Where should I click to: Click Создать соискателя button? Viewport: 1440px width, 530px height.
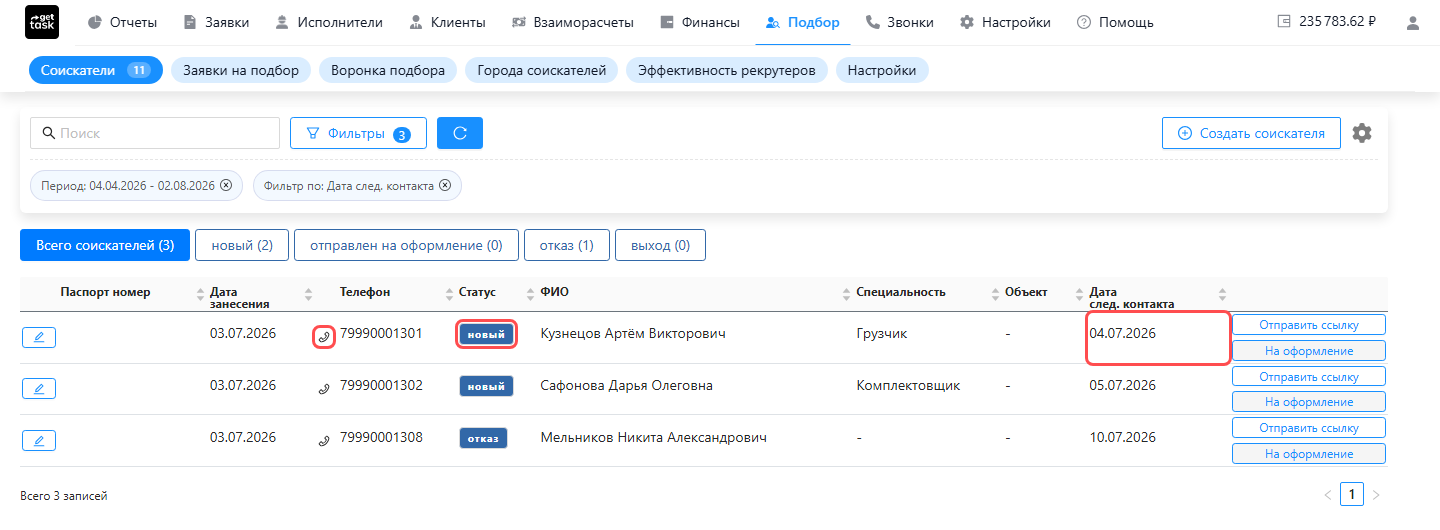pyautogui.click(x=1251, y=133)
